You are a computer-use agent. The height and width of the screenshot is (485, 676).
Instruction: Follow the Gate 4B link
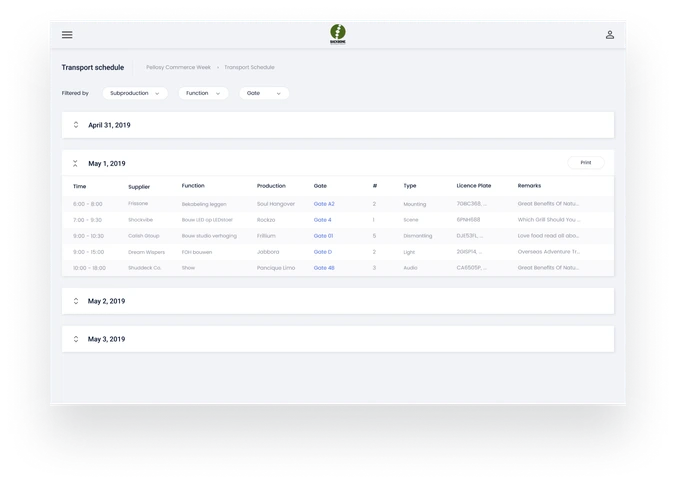coord(324,268)
